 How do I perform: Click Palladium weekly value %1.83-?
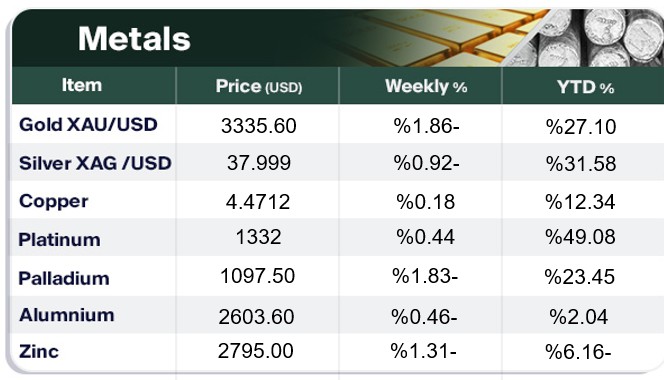[425, 276]
